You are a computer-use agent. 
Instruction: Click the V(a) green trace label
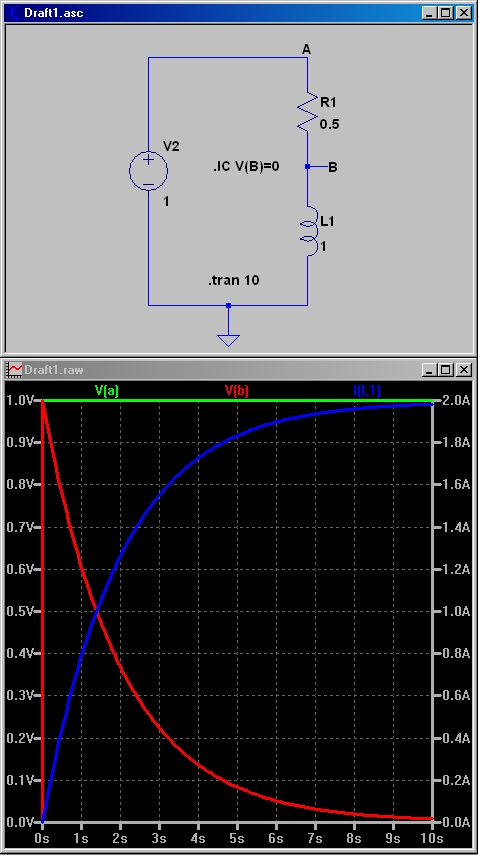pyautogui.click(x=107, y=390)
